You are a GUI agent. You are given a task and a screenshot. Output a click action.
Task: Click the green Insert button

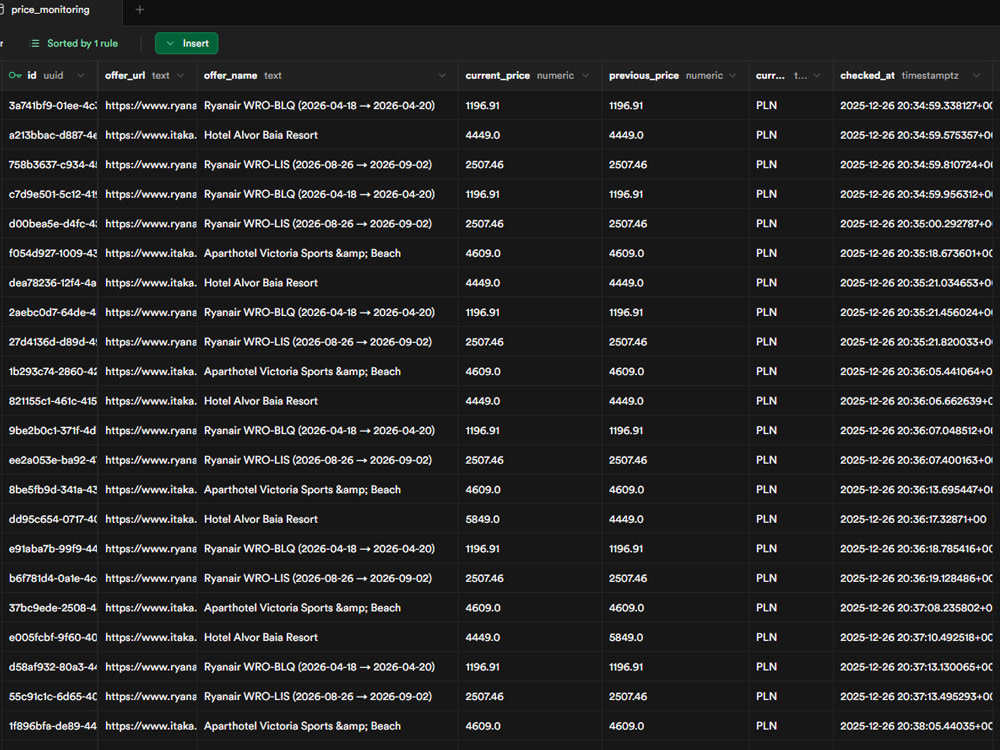click(186, 43)
